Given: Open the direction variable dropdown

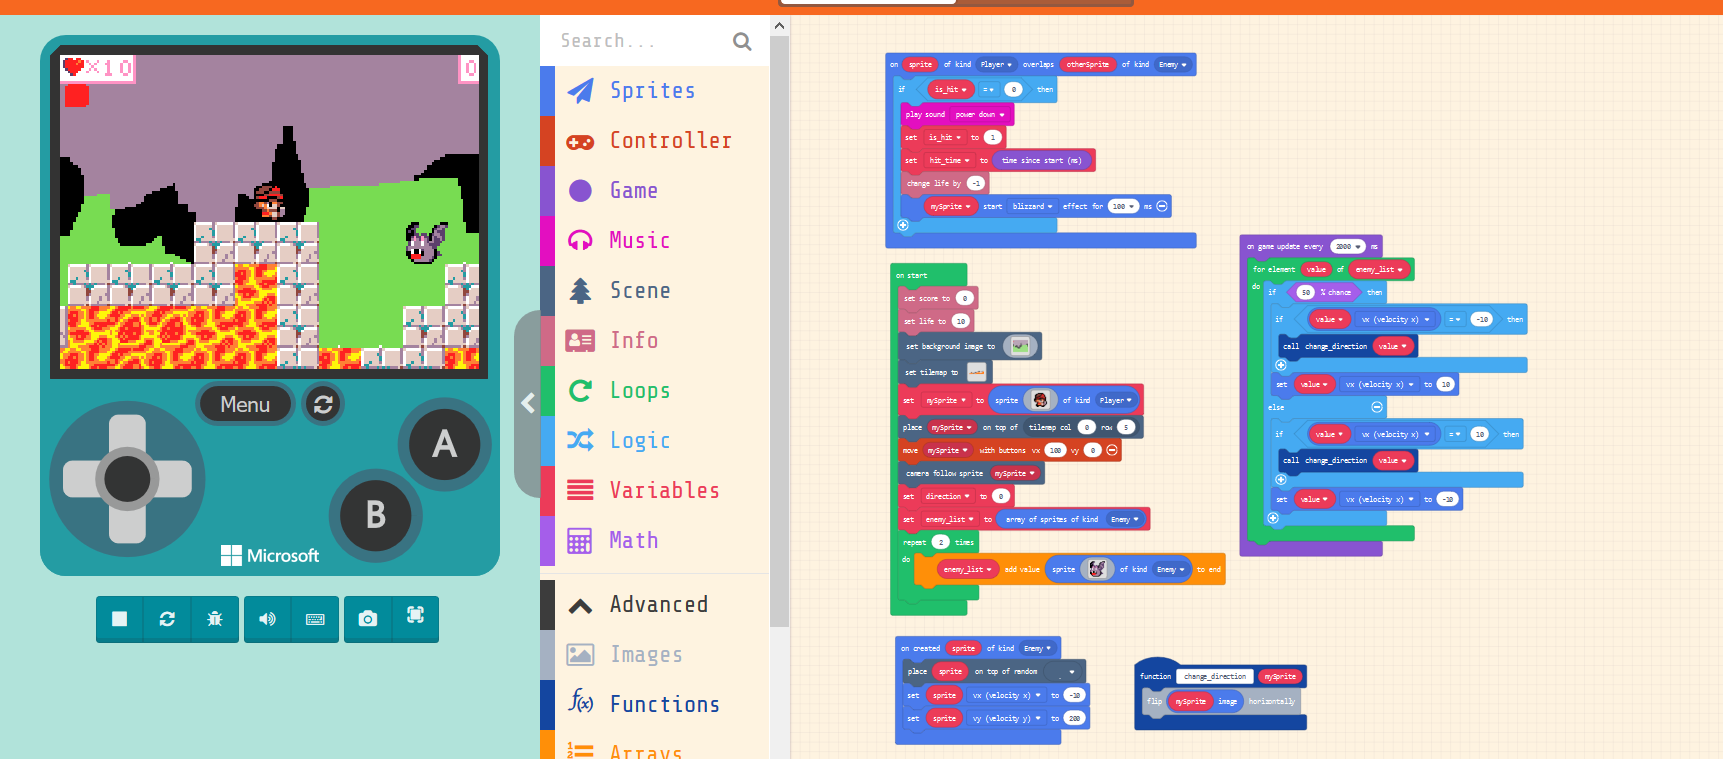Looking at the screenshot, I should pos(947,496).
